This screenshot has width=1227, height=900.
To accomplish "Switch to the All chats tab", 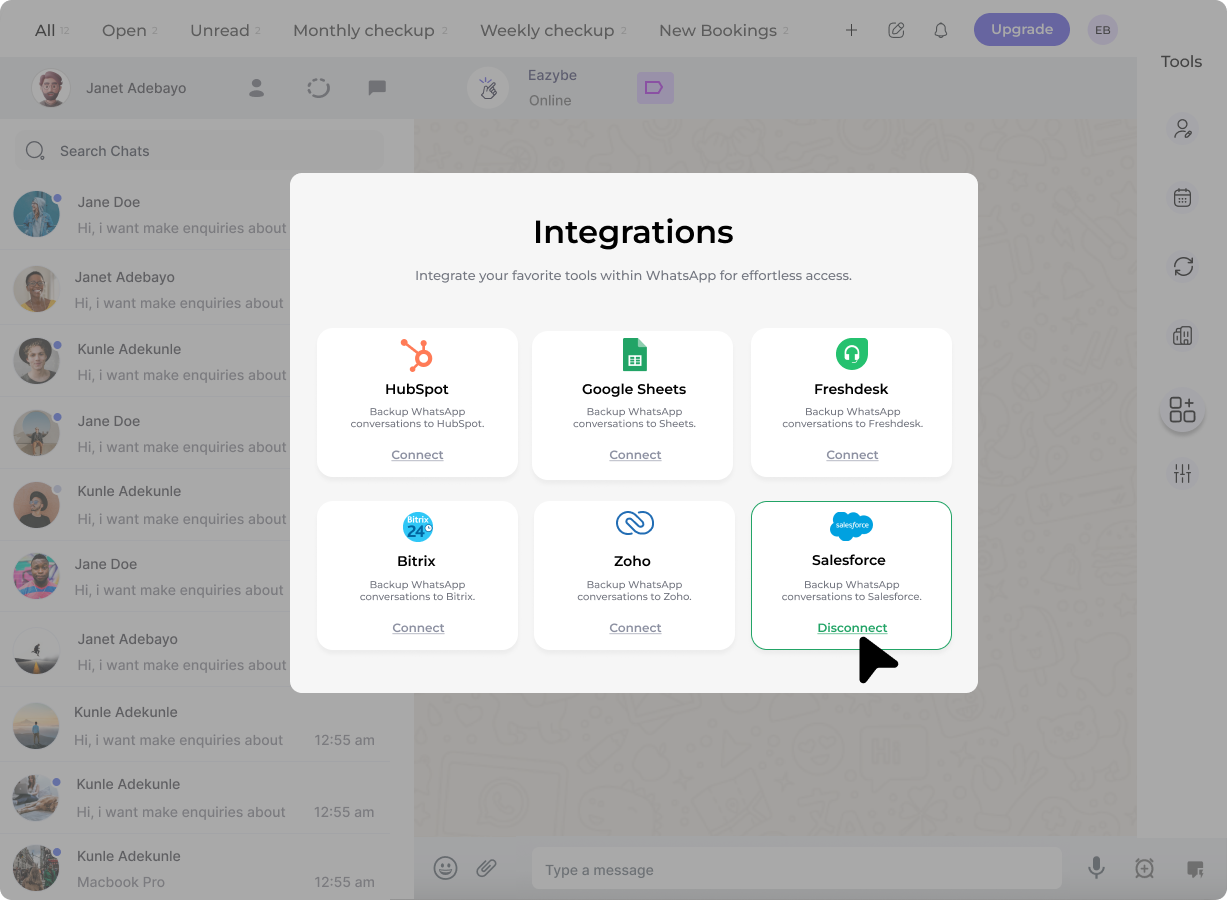I will [x=45, y=30].
